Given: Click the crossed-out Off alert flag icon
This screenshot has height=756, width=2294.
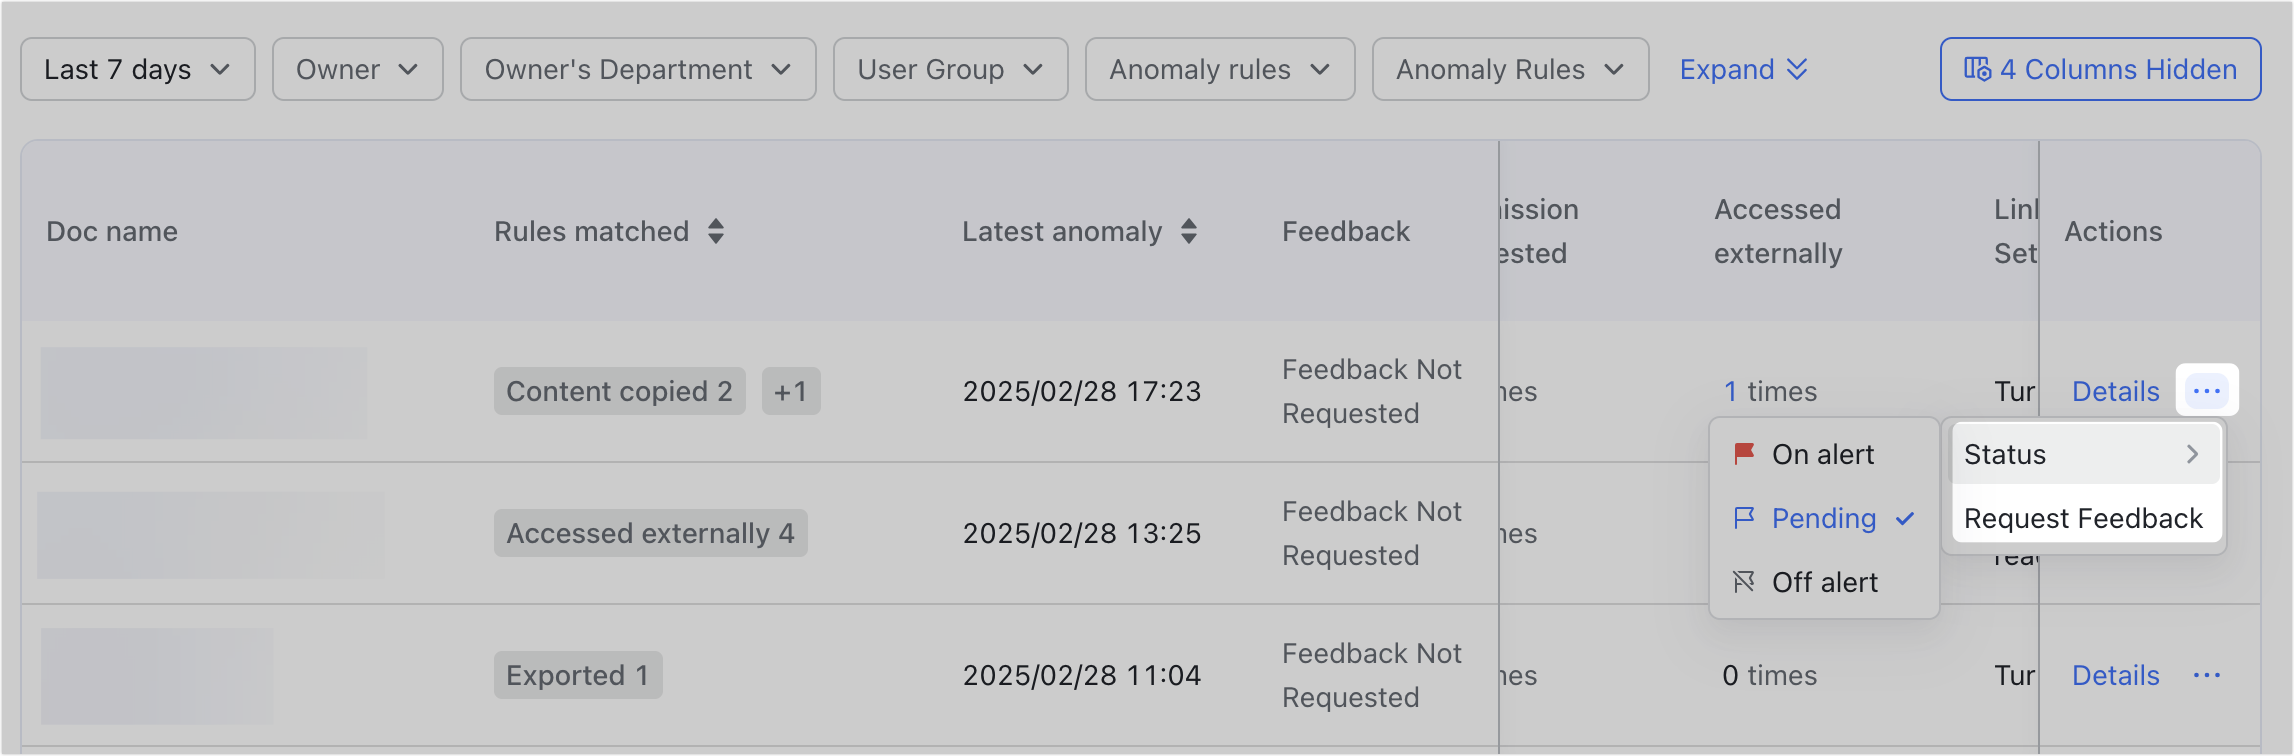Looking at the screenshot, I should click(1744, 582).
